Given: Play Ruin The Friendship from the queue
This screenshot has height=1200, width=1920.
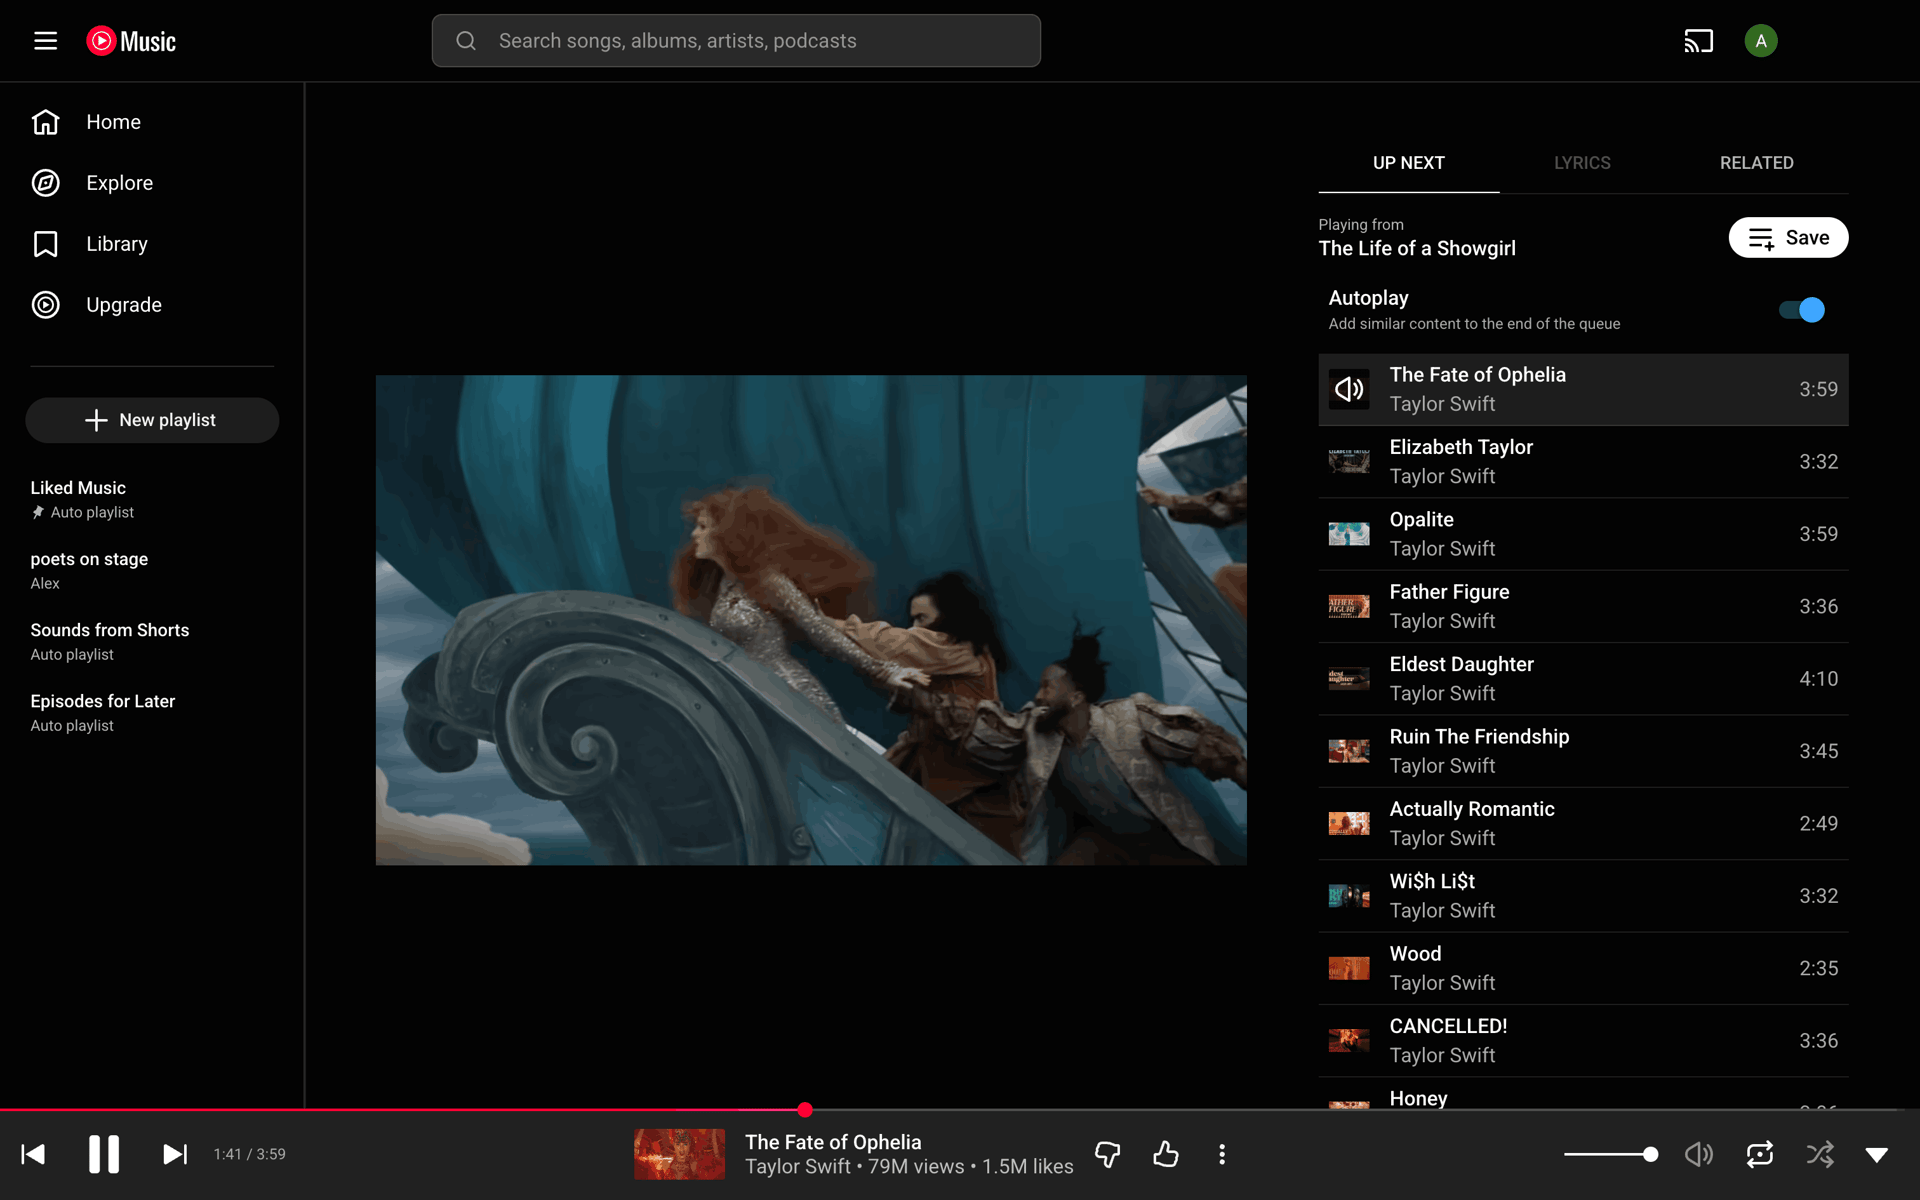Looking at the screenshot, I should point(1583,751).
